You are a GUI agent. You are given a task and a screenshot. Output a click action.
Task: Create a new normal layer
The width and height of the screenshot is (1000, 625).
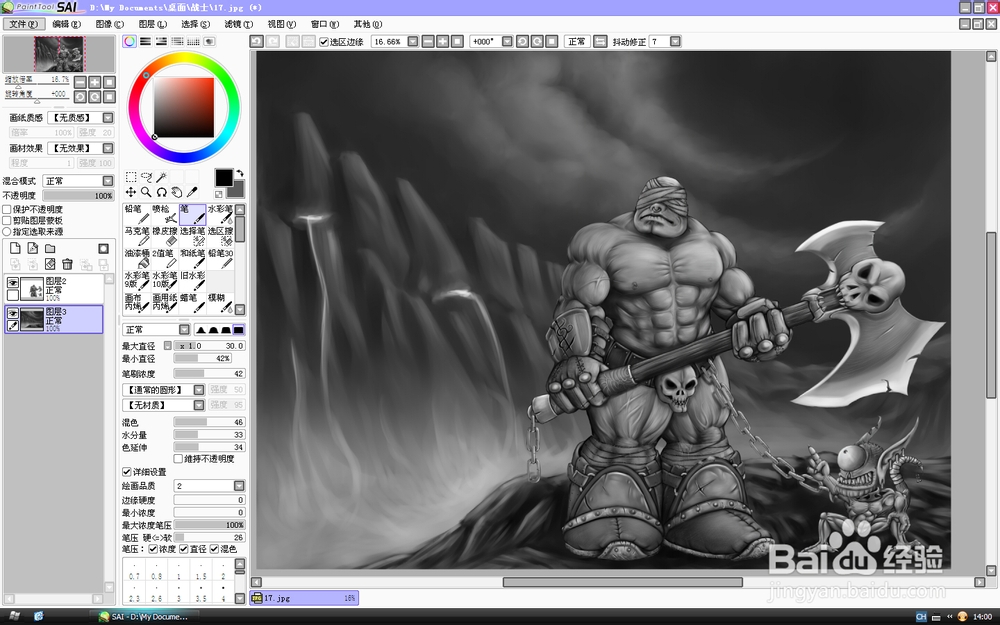15,248
